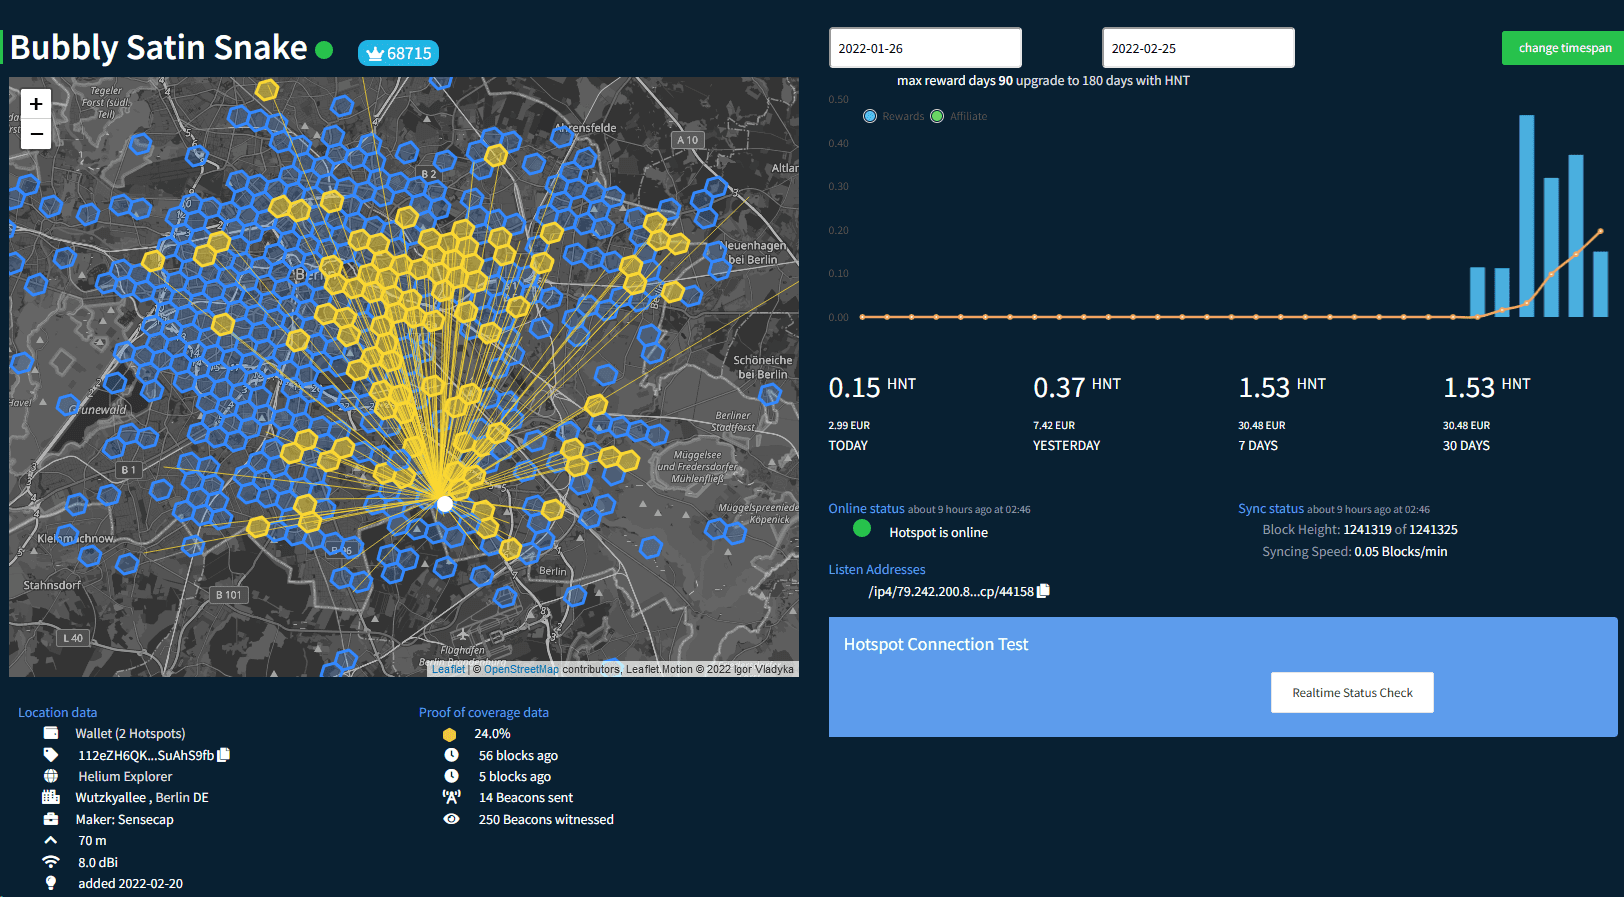The height and width of the screenshot is (897, 1624).
Task: Open Wallet (2 Hotspots) link
Action: point(130,733)
